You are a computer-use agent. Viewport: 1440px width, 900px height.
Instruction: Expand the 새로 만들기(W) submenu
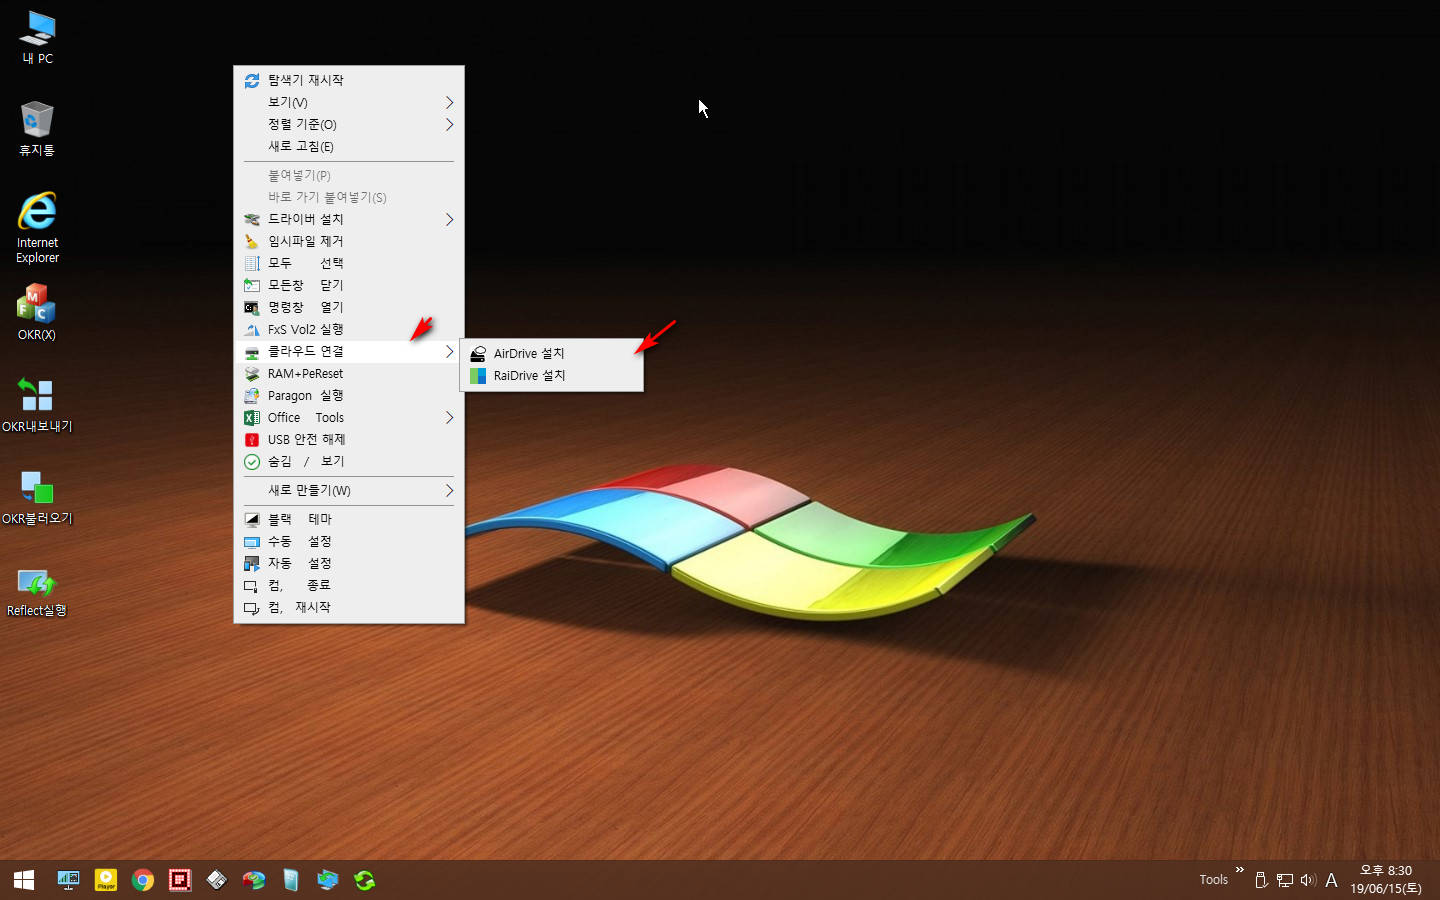point(349,490)
